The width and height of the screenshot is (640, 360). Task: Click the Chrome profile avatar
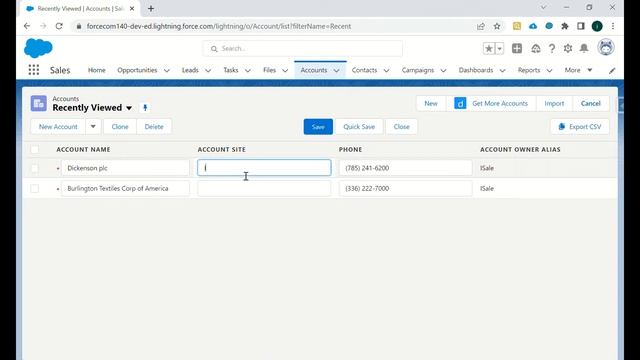pos(597,26)
